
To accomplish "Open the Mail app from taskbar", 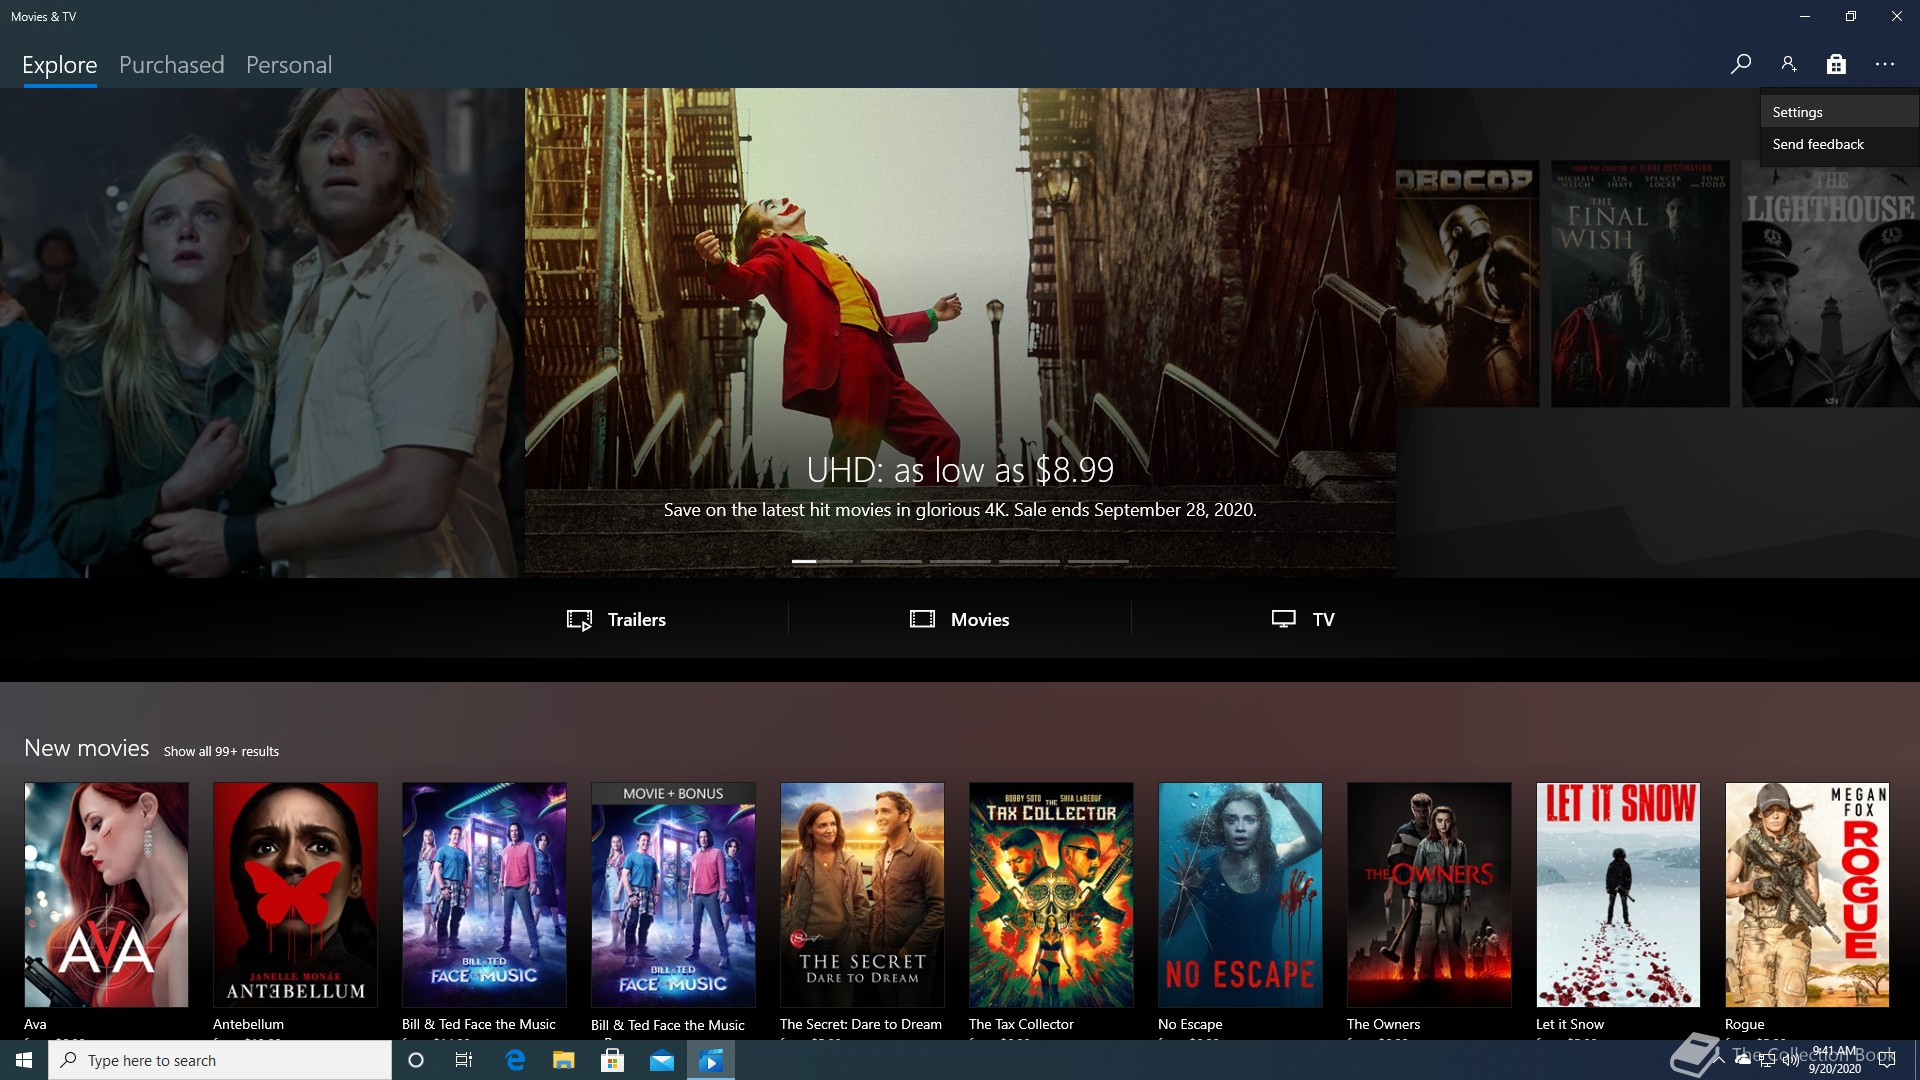I will 662,1060.
